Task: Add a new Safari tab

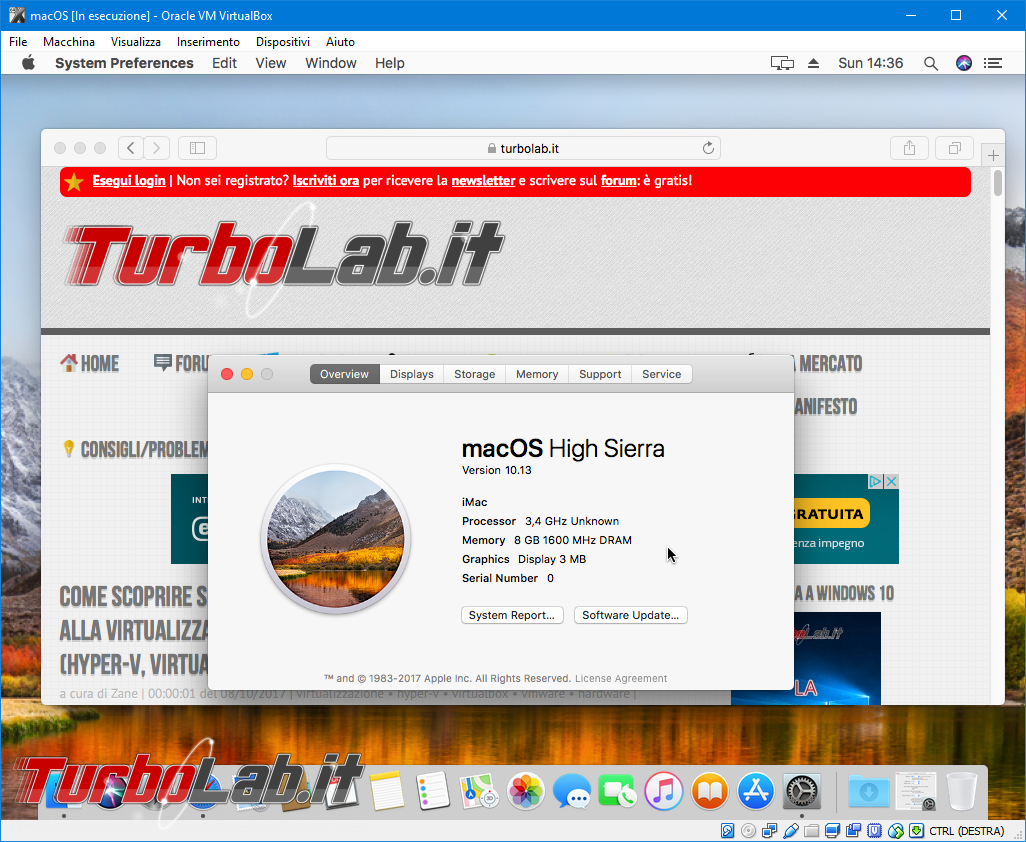Action: tap(993, 155)
